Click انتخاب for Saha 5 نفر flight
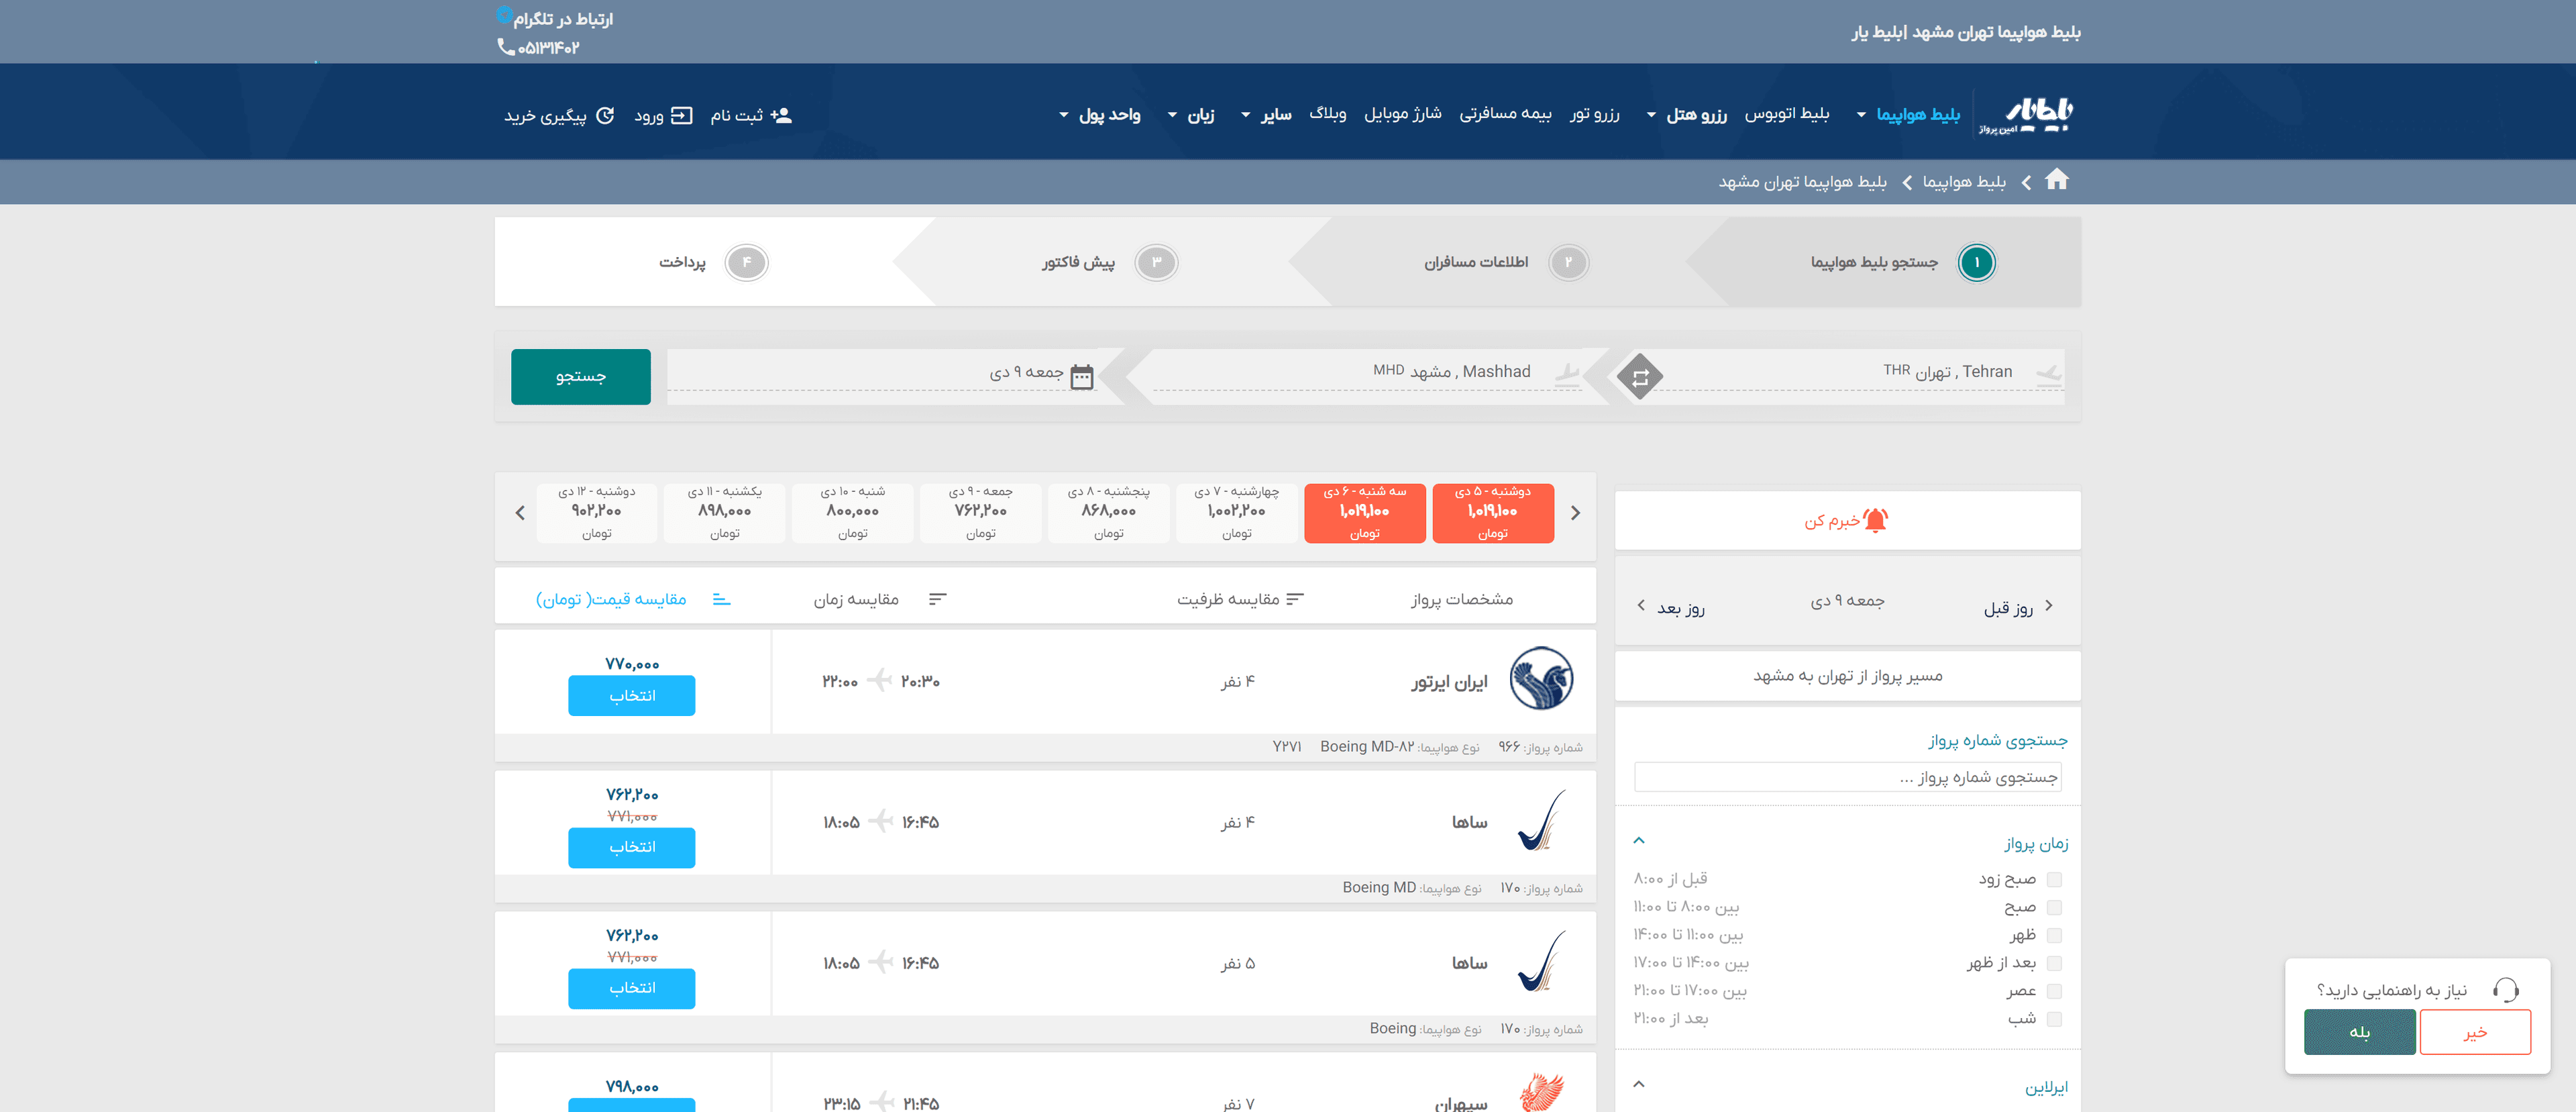This screenshot has width=2576, height=1112. (x=631, y=988)
